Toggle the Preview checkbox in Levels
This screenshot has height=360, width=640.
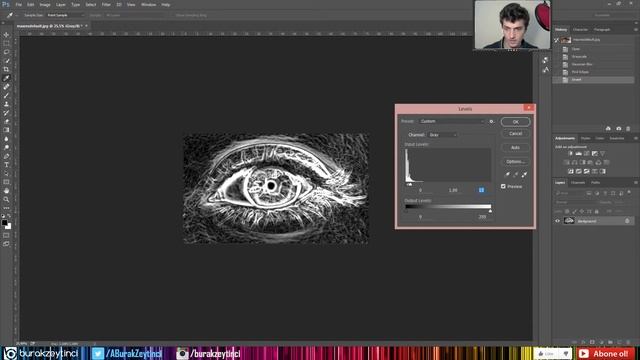[503, 186]
